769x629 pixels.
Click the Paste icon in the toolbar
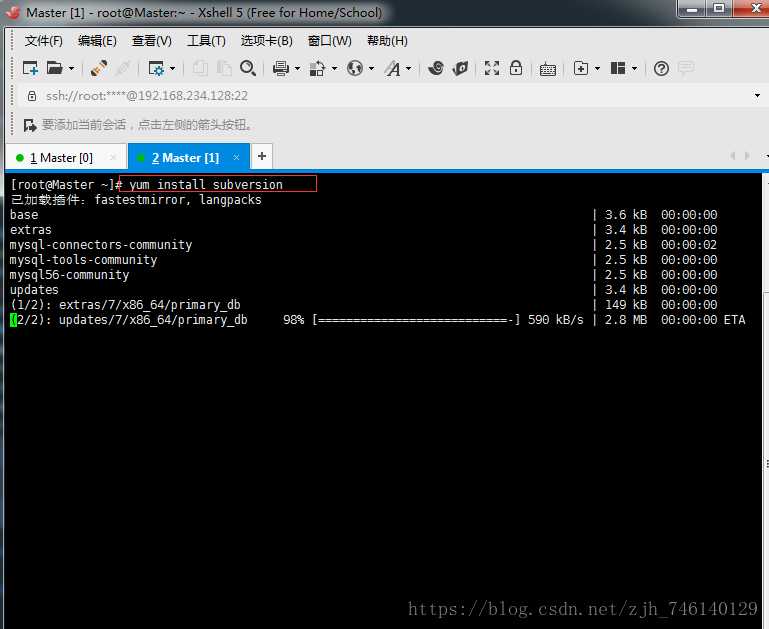(x=224, y=68)
